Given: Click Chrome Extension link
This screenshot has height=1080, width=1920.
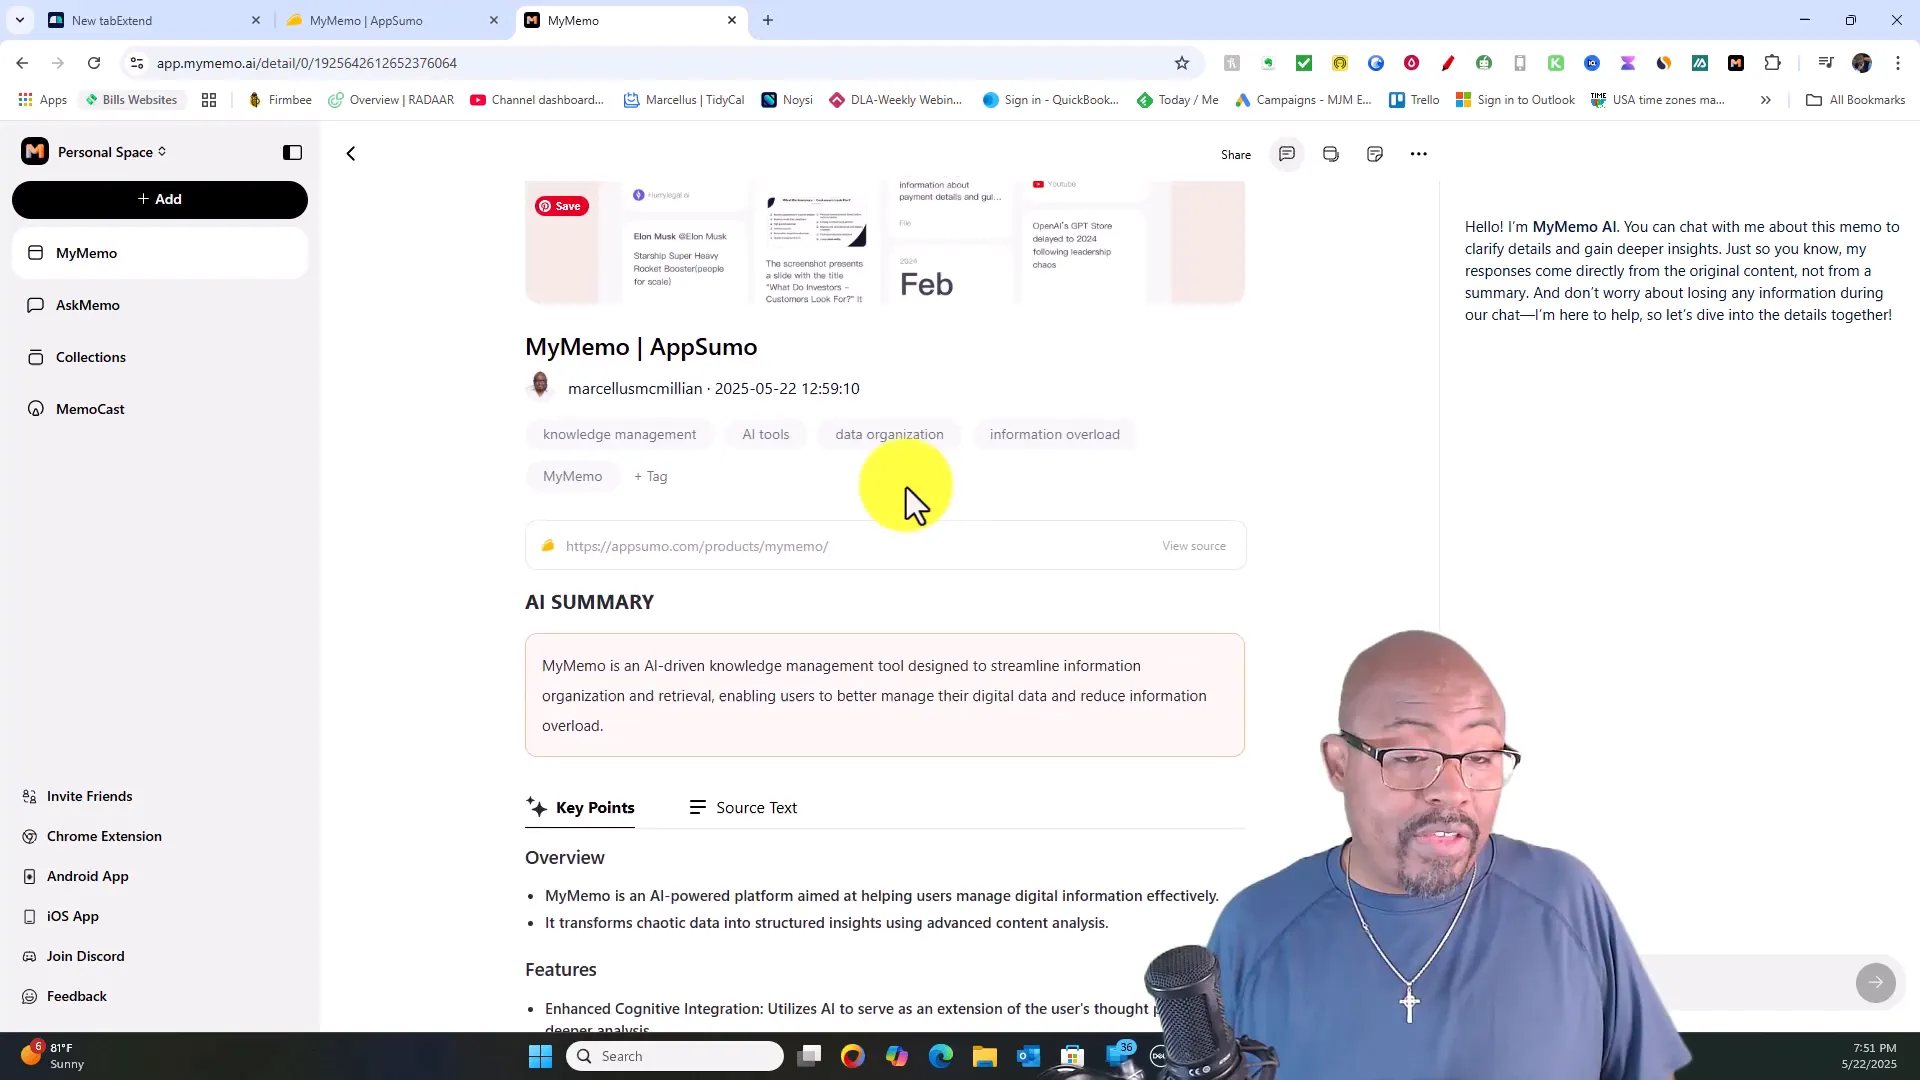Looking at the screenshot, I should click(x=92, y=836).
